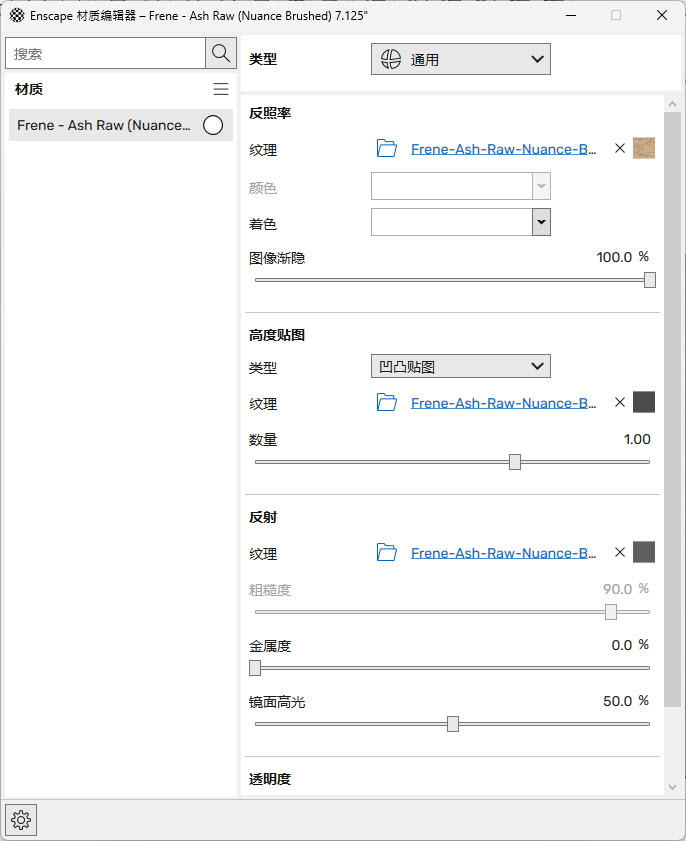Click the 图像渐隐 slider handle
686x841 pixels.
(650, 280)
